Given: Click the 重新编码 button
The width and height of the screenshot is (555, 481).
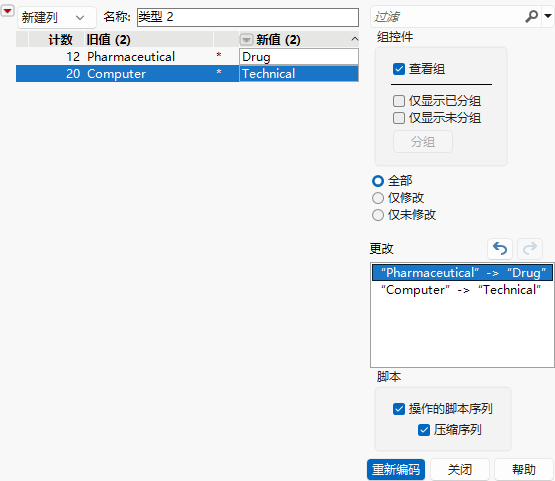Looking at the screenshot, I should coord(396,470).
